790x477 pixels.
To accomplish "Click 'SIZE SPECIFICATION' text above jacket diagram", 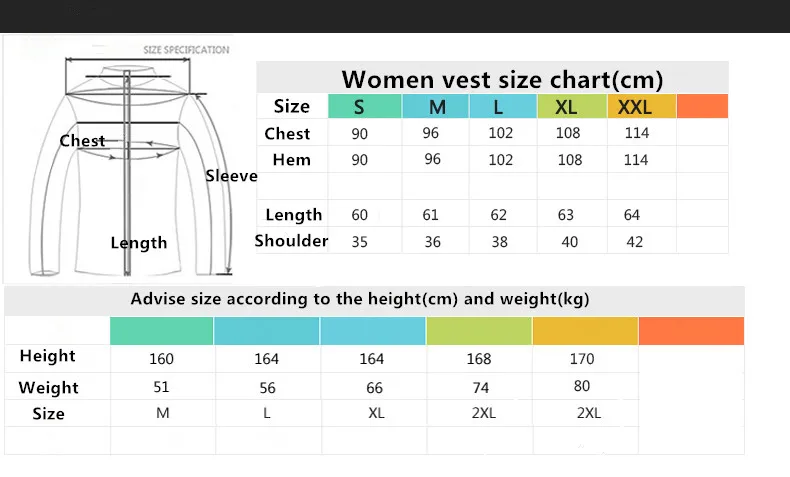I will coord(186,50).
